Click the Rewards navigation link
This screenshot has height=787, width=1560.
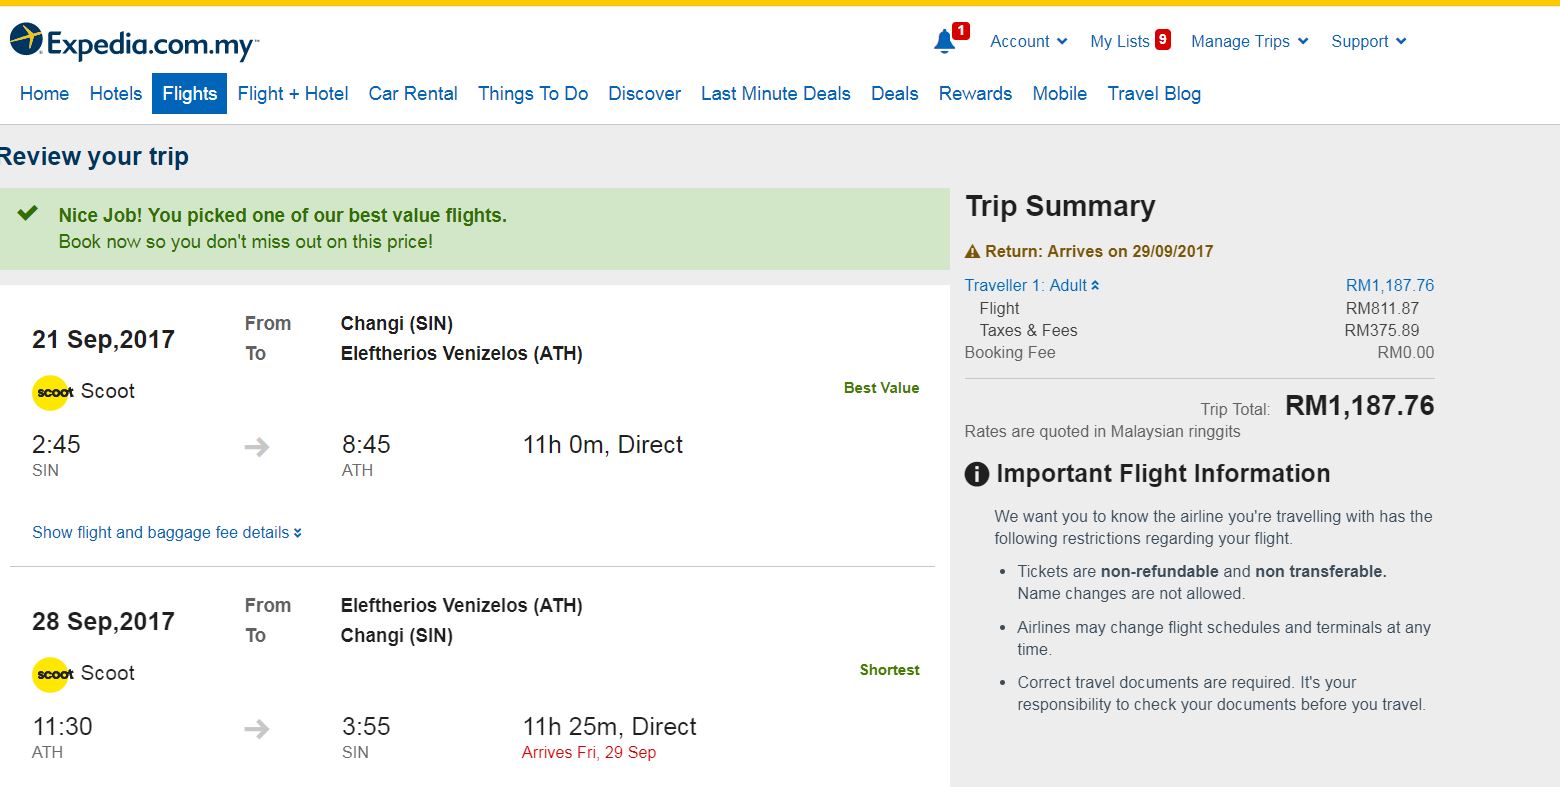[x=975, y=94]
